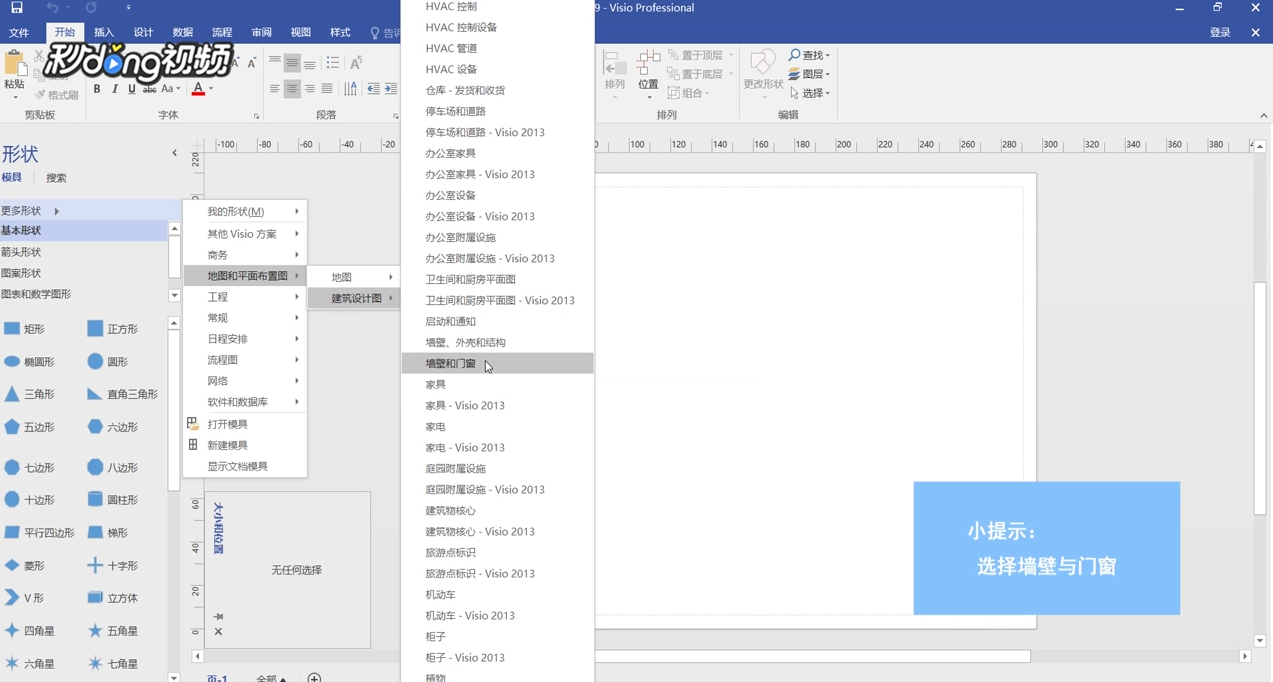This screenshot has width=1273, height=682.
Task: Click the Find (查找) magnifier icon
Action: coord(795,55)
